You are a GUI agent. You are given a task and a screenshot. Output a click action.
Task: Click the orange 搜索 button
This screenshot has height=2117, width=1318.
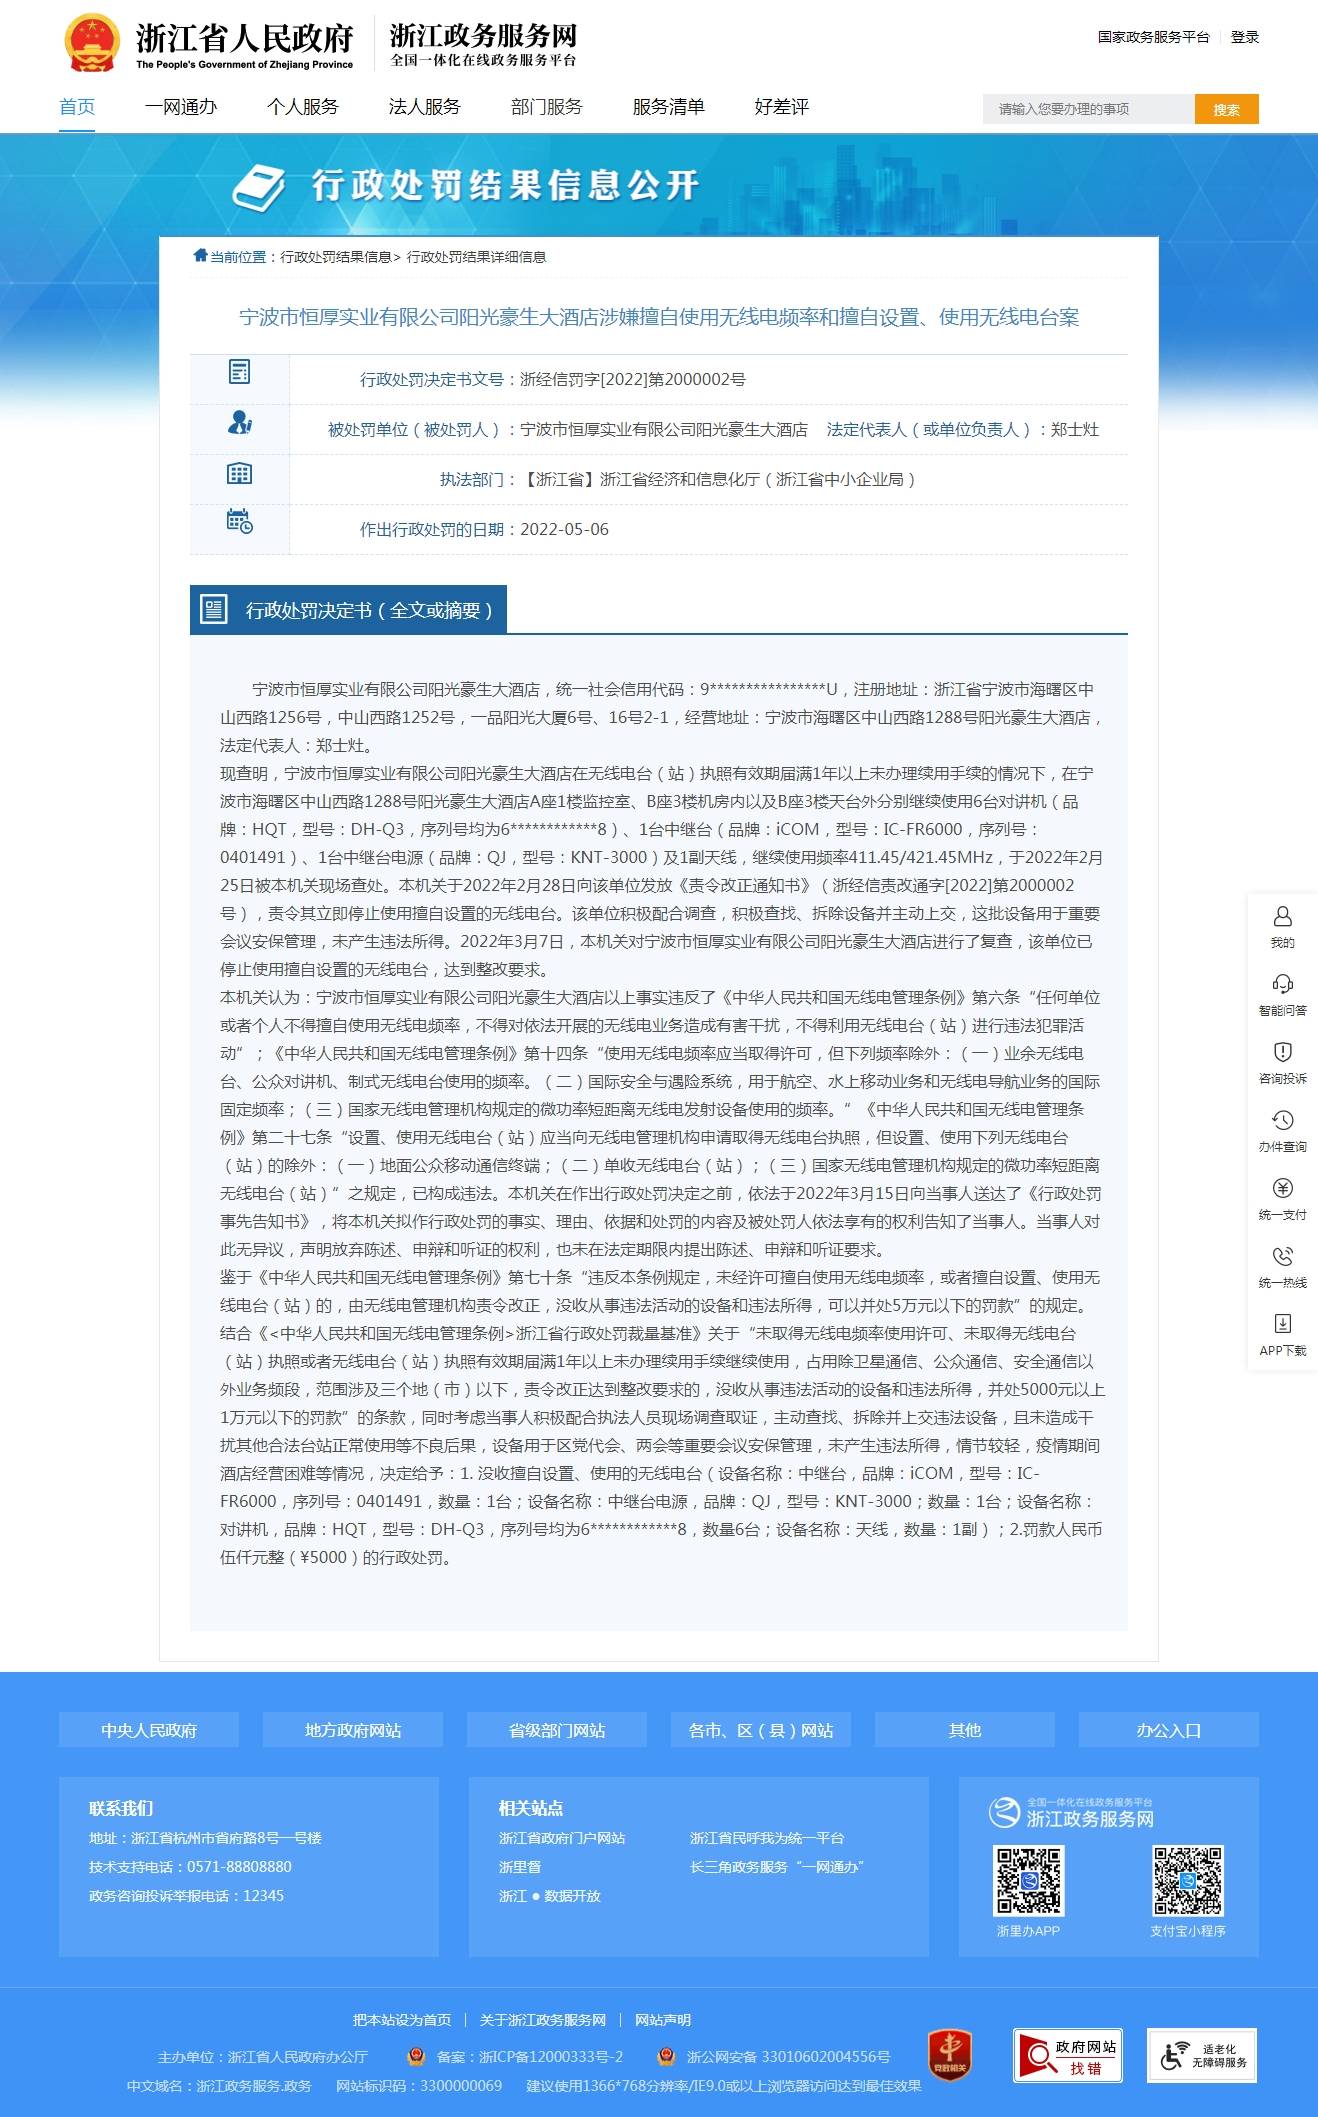pyautogui.click(x=1227, y=109)
